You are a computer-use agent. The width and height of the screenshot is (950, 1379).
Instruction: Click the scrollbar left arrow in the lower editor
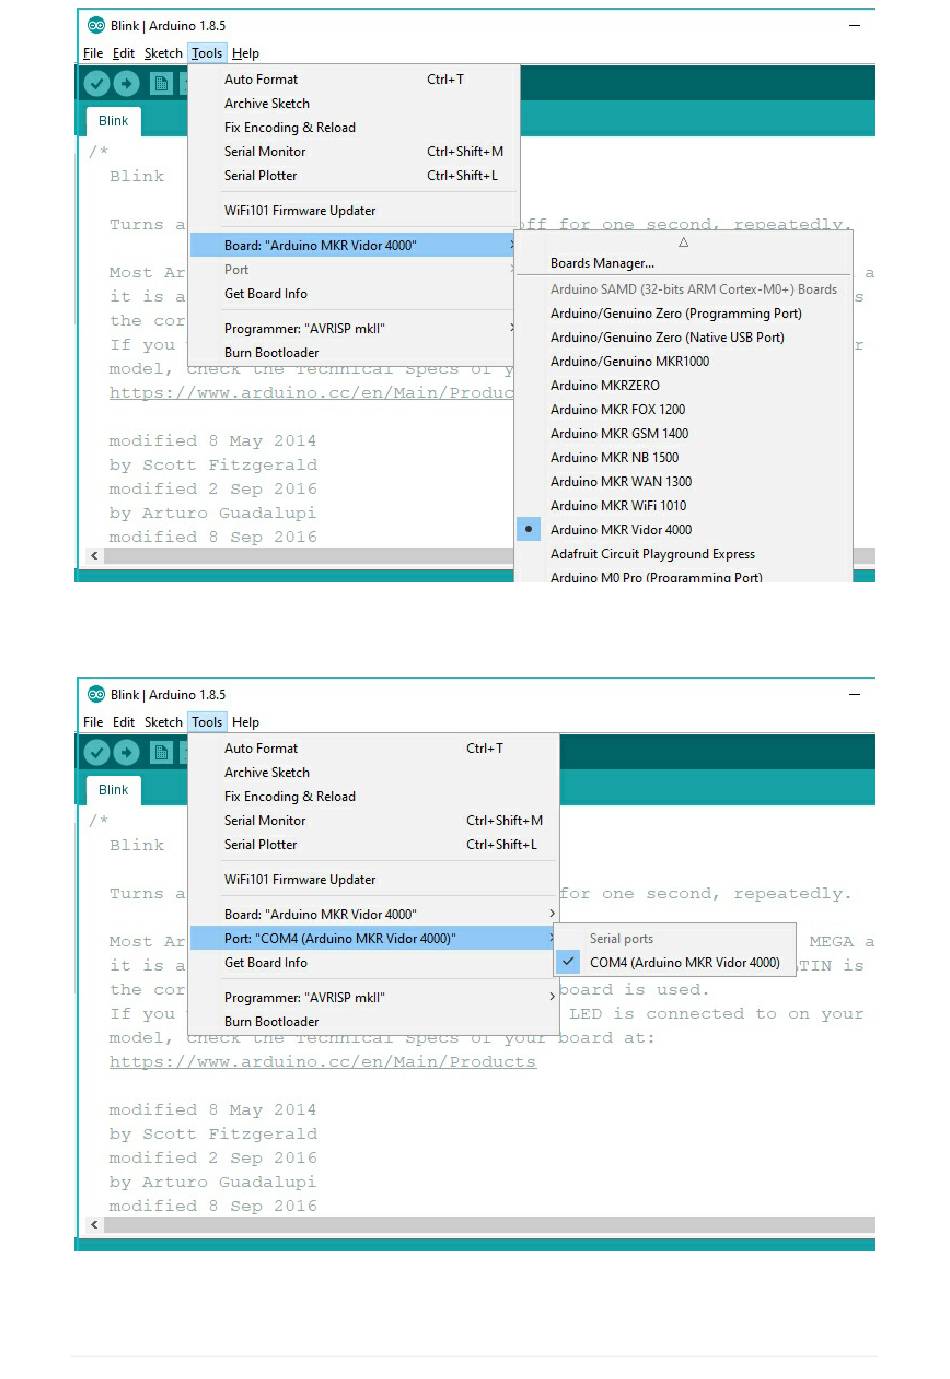pyautogui.click(x=94, y=1225)
